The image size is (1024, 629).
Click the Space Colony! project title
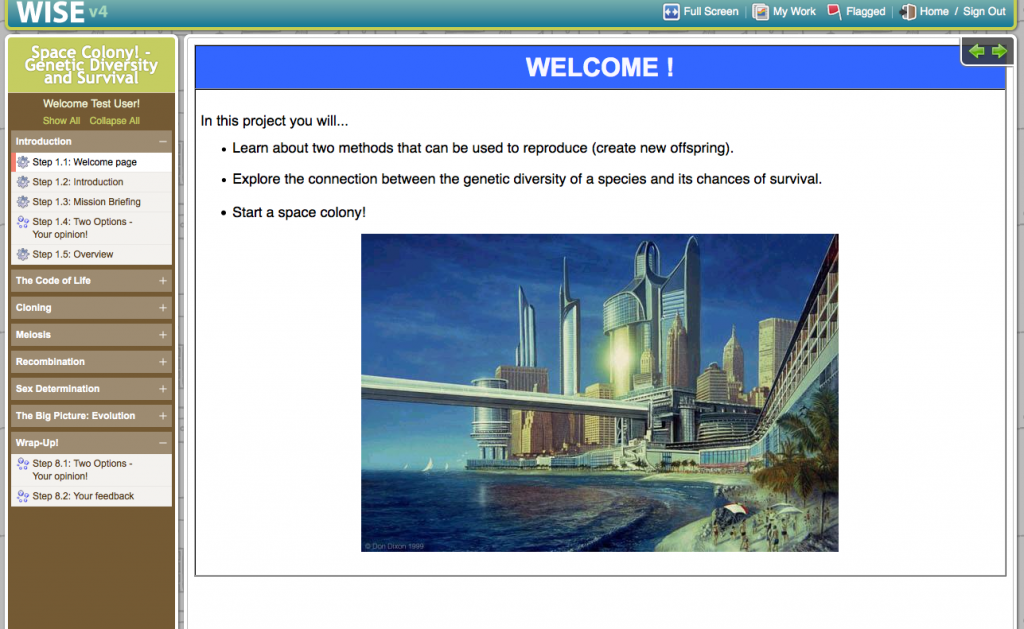[x=91, y=65]
